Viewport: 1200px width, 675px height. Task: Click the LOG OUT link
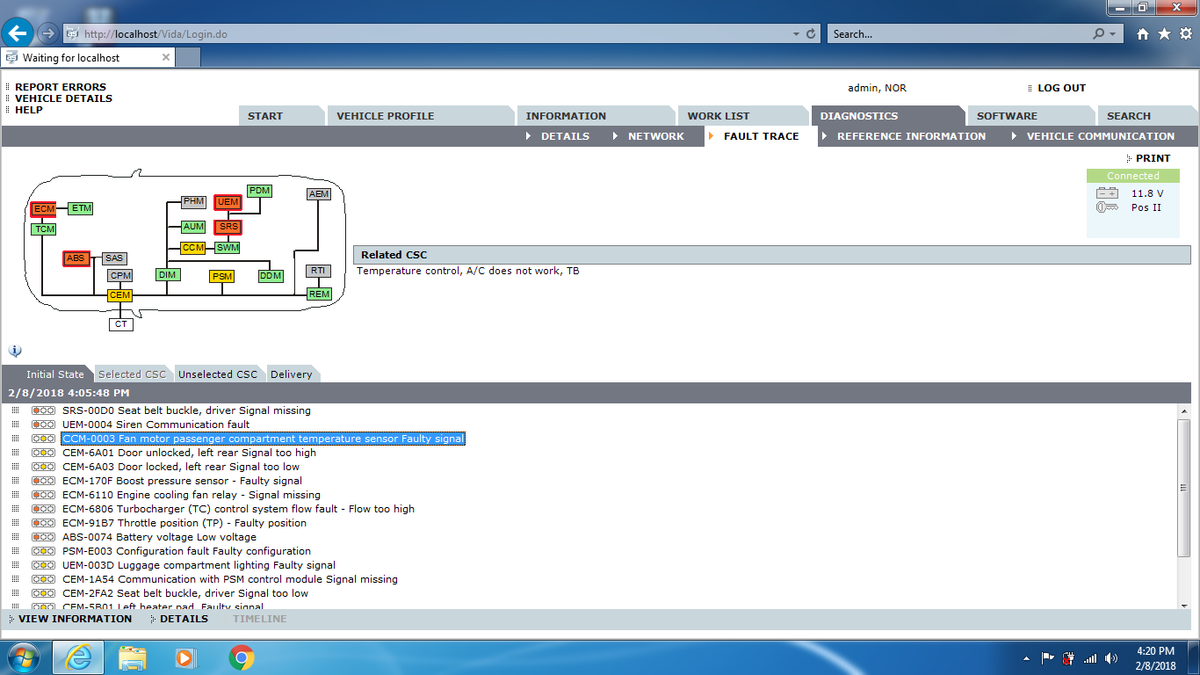pos(1061,88)
